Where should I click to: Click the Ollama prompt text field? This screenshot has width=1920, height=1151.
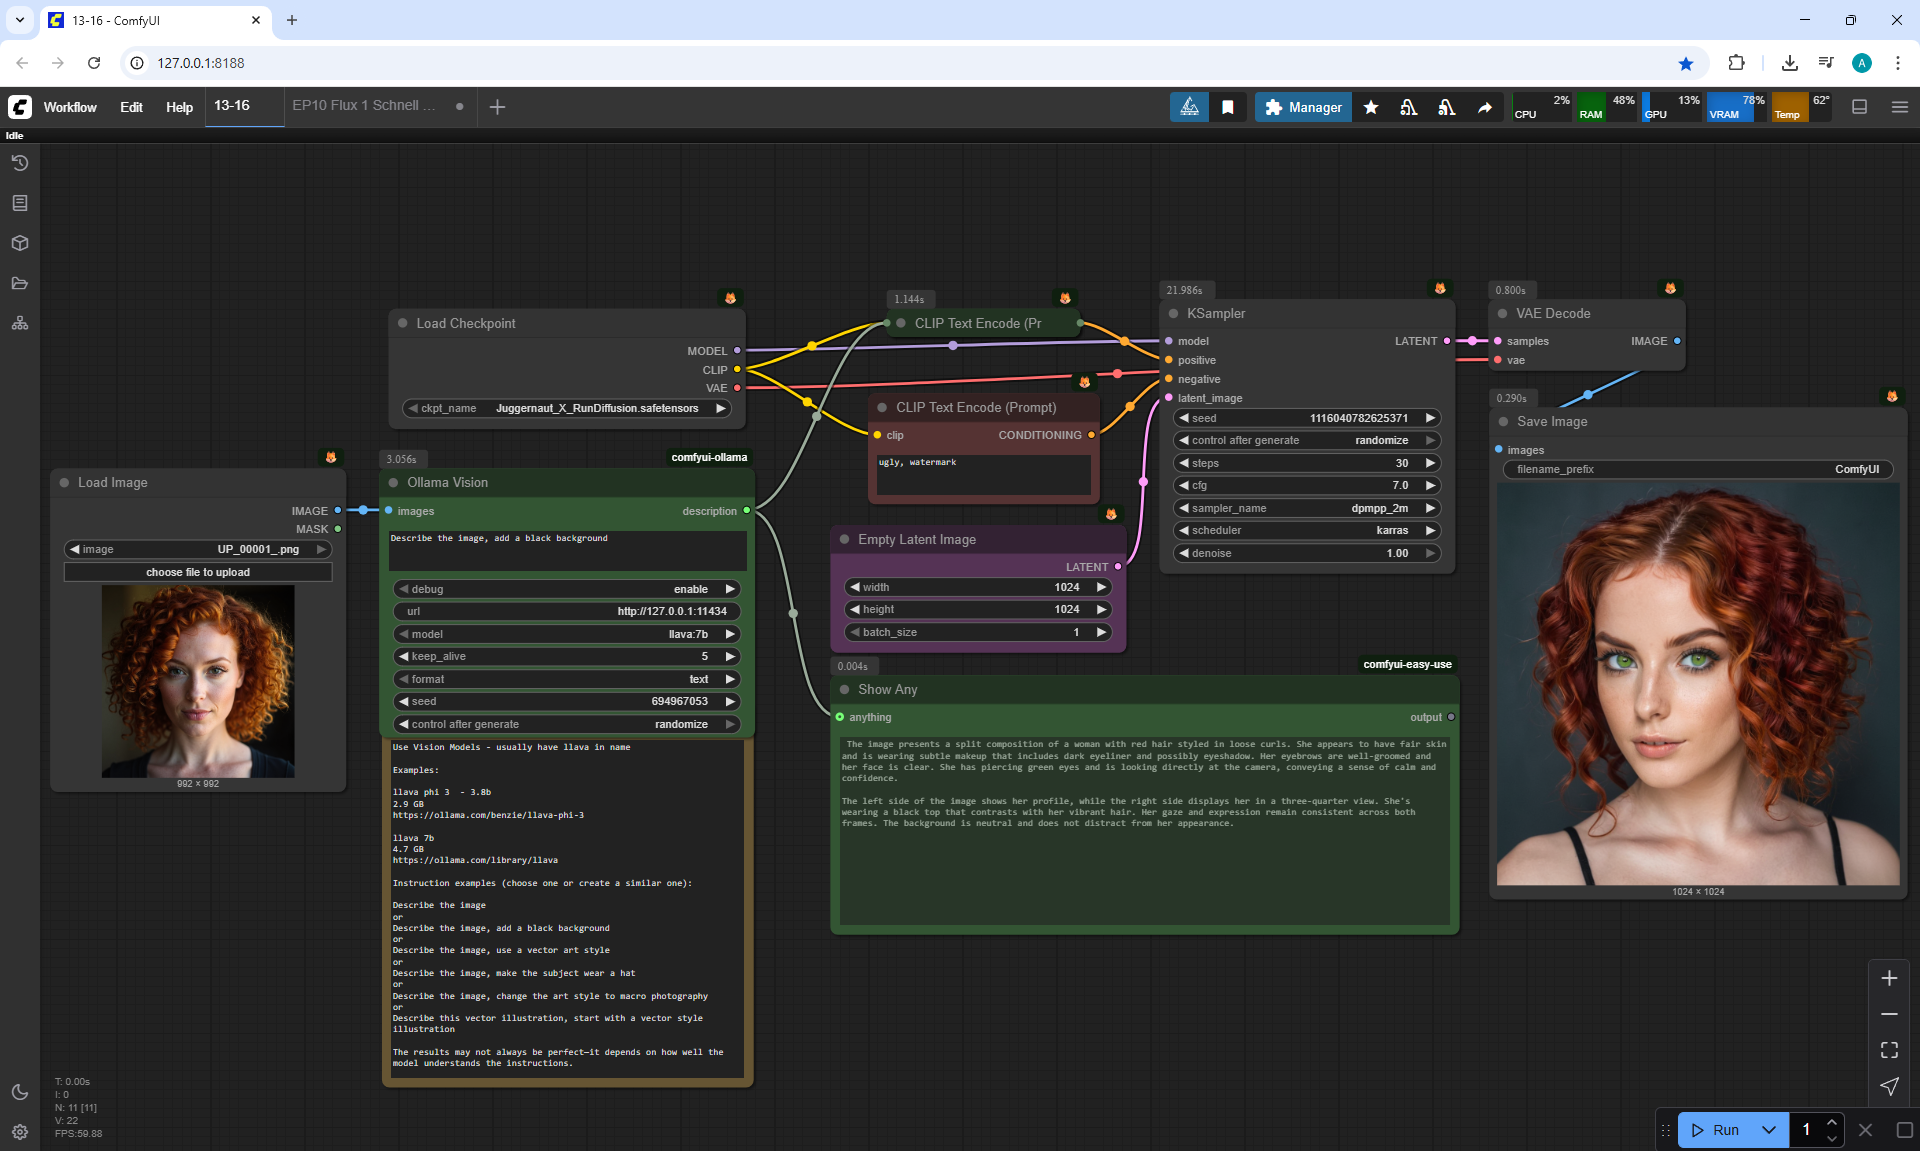tap(567, 550)
